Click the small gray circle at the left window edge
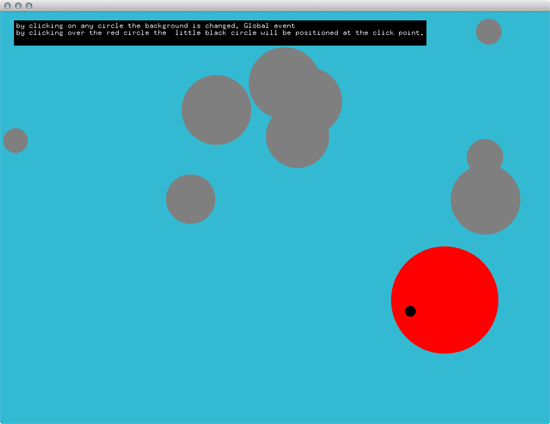The width and height of the screenshot is (550, 424). (15, 141)
